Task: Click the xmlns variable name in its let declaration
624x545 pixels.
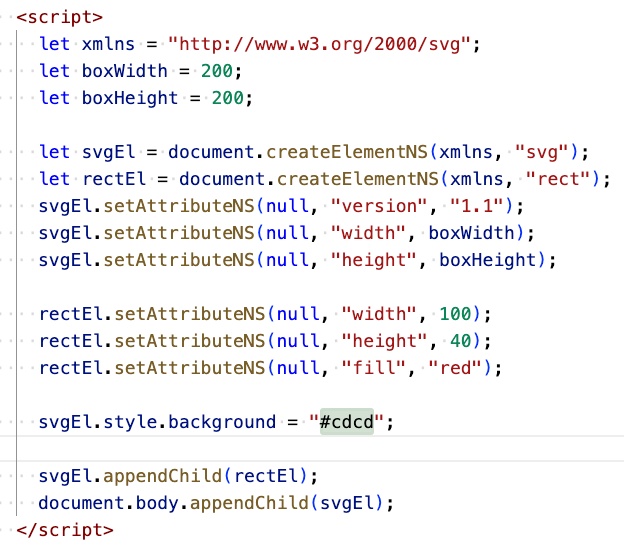Action: (x=108, y=44)
